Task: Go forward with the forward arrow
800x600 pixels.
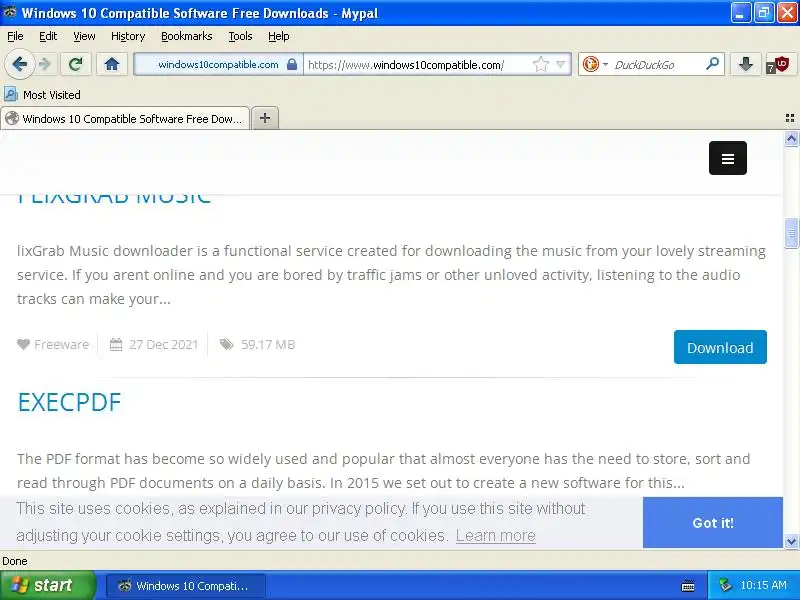Action: tap(45, 65)
